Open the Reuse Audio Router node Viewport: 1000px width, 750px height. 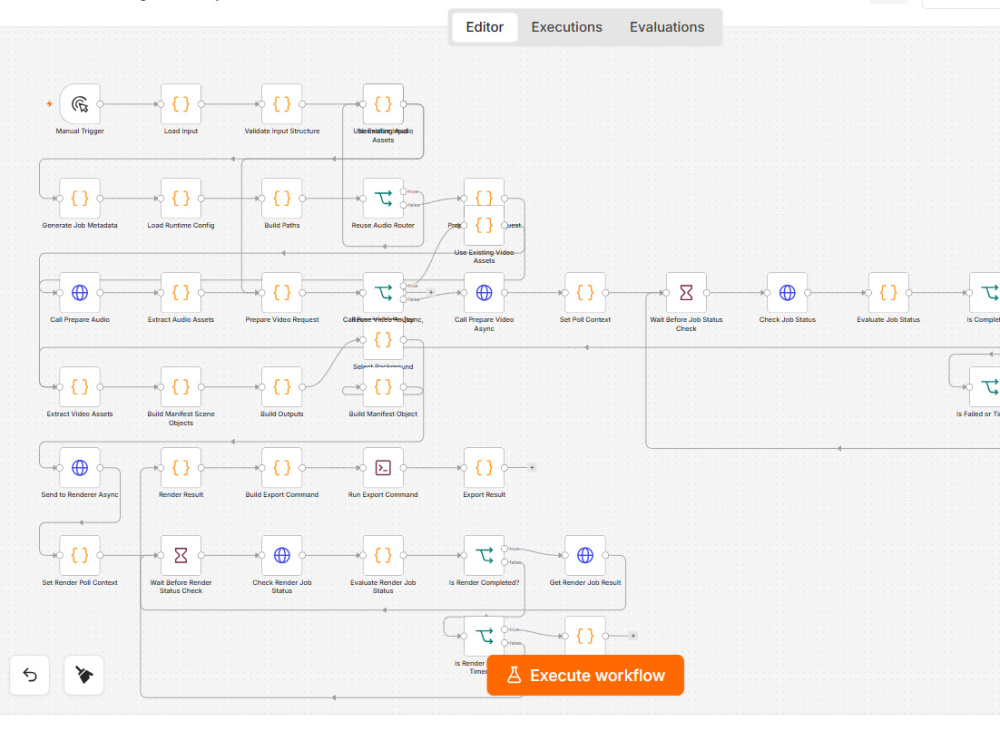coord(383,198)
